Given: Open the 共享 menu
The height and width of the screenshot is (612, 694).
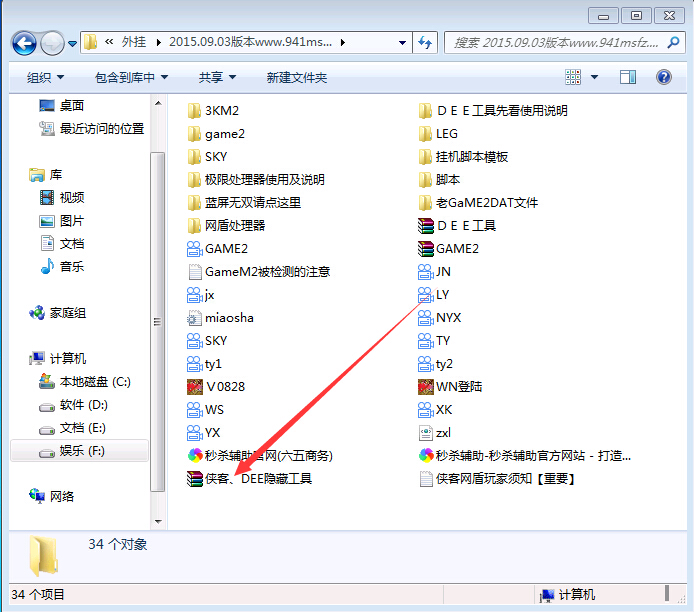Looking at the screenshot, I should (x=216, y=77).
